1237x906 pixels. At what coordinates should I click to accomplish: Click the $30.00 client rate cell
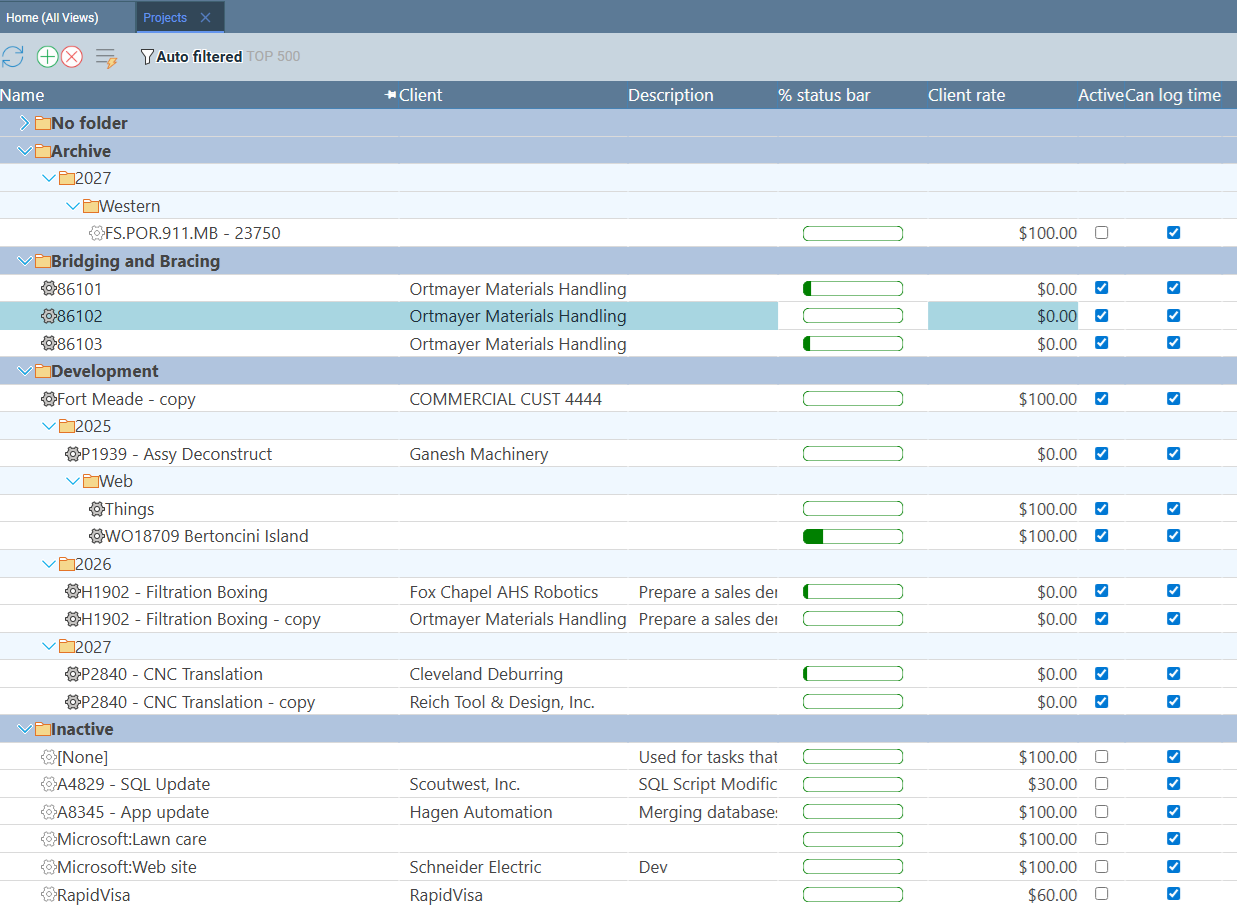coord(1002,784)
